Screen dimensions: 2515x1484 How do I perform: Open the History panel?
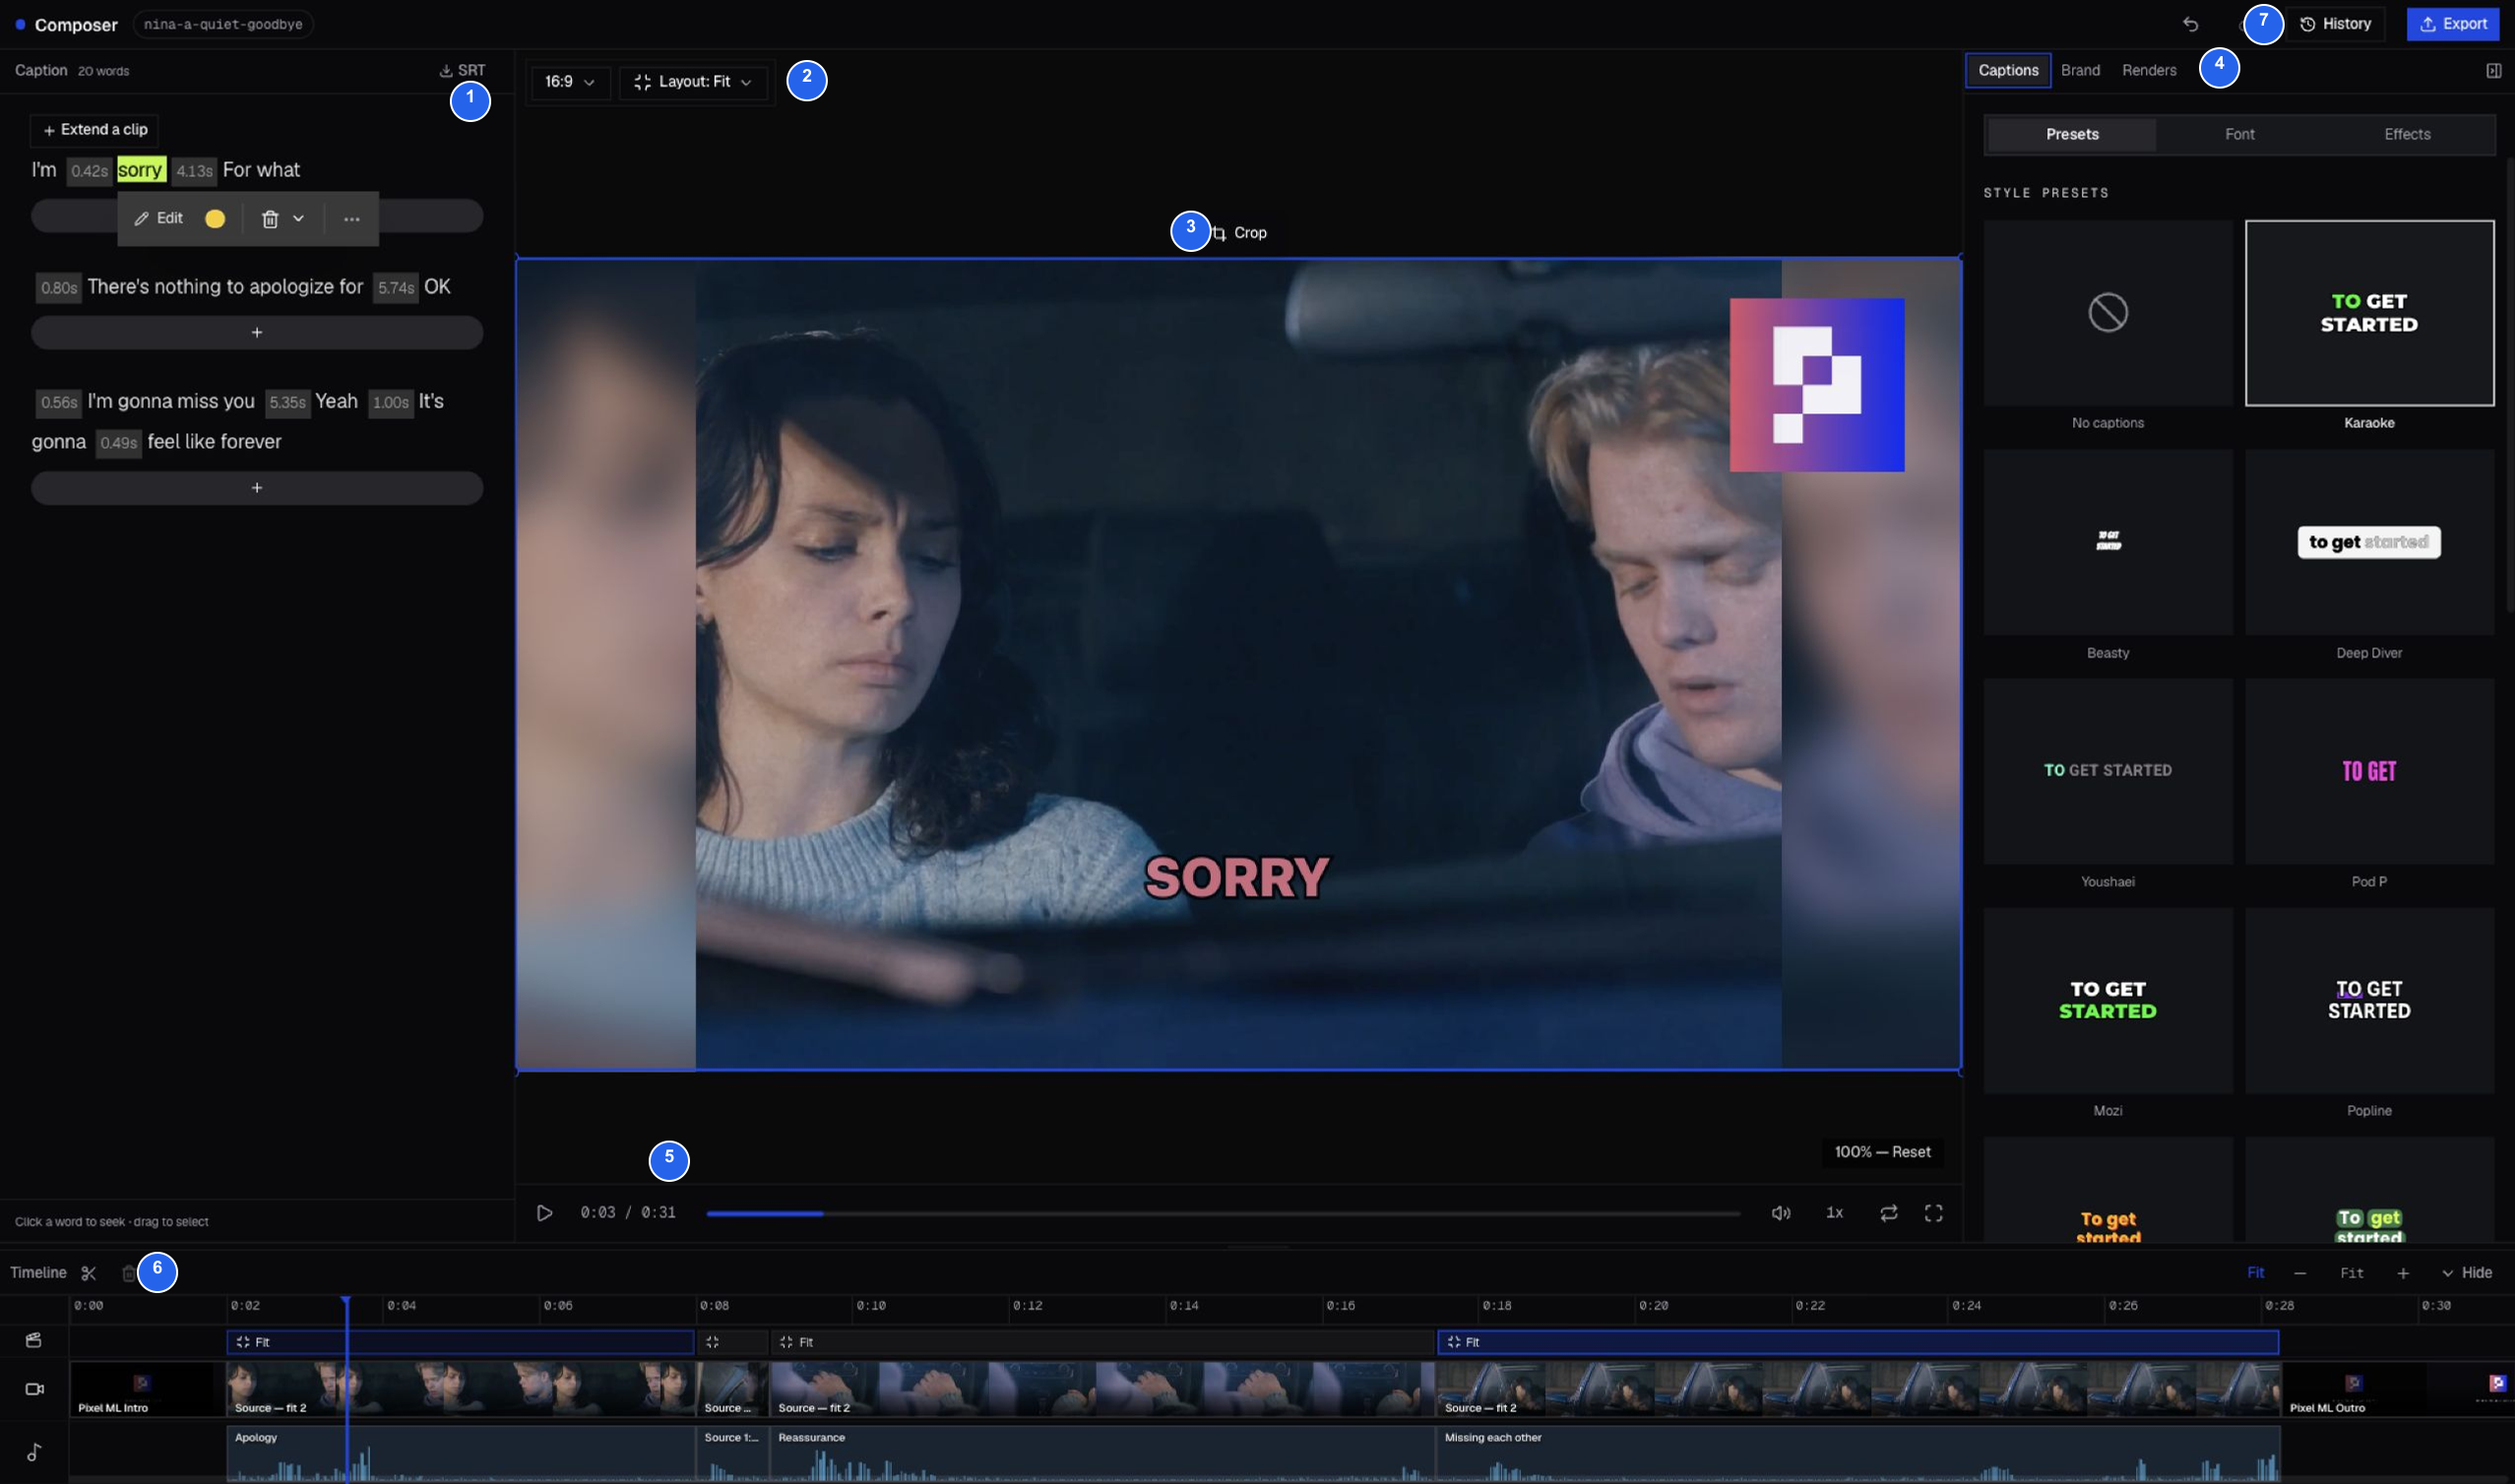click(2335, 24)
